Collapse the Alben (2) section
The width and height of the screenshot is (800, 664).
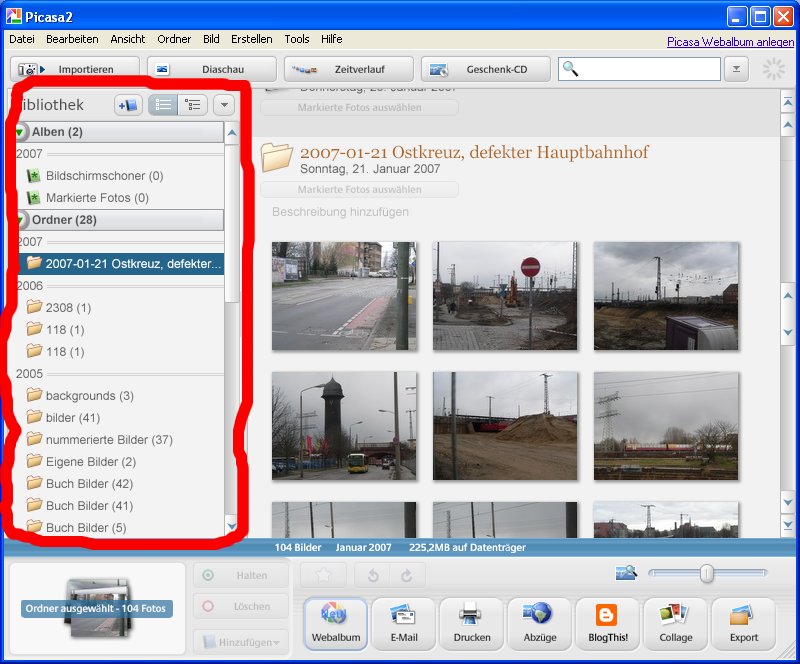[22, 131]
